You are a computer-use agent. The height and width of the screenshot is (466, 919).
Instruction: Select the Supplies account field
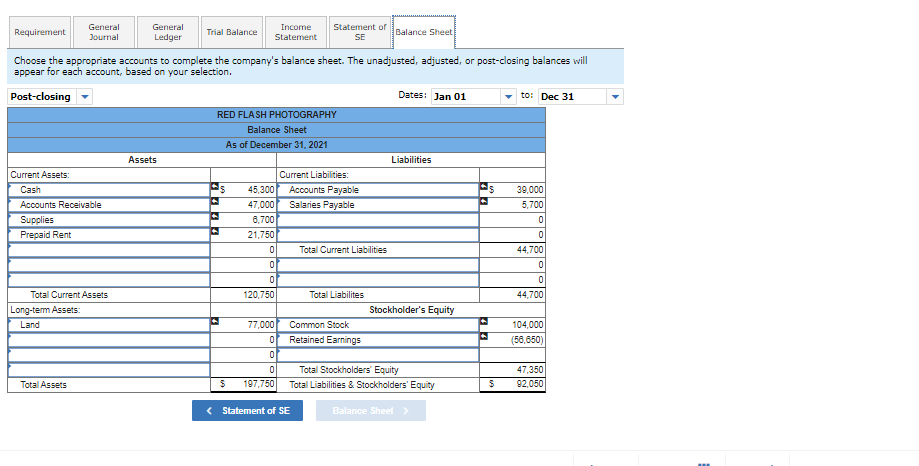coord(109,220)
